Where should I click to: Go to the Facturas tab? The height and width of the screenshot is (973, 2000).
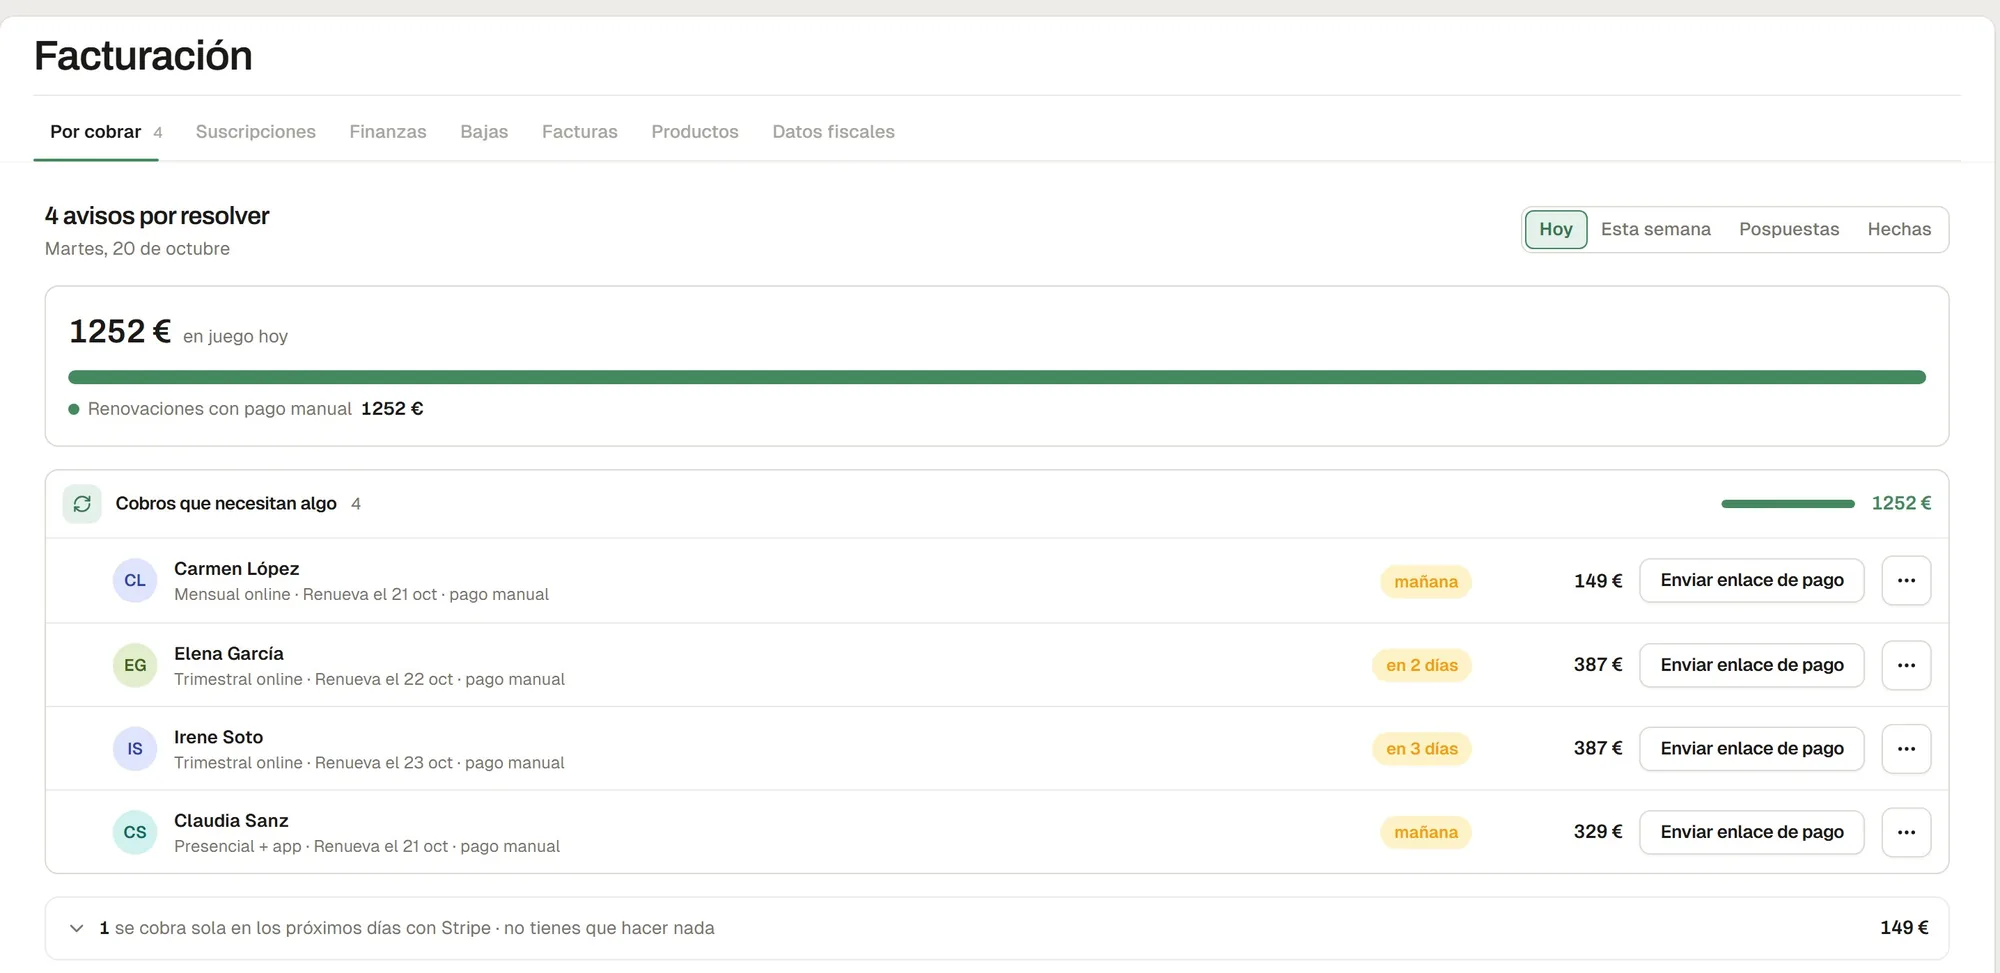[x=580, y=132]
